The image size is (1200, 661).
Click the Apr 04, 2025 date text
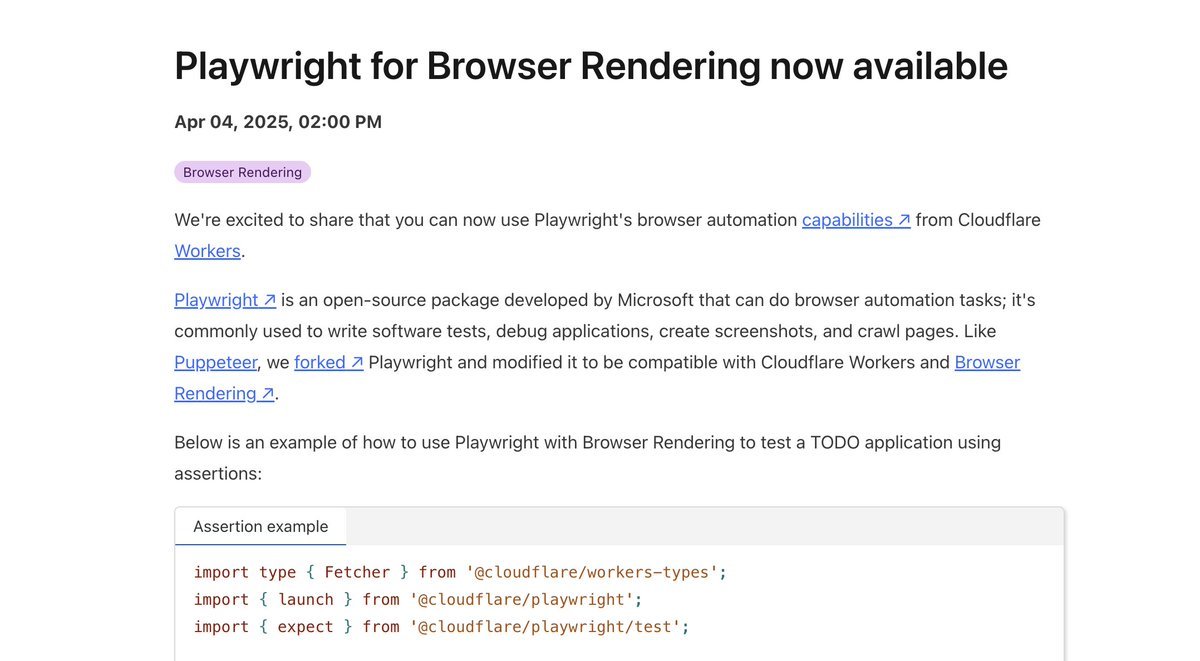(x=278, y=122)
